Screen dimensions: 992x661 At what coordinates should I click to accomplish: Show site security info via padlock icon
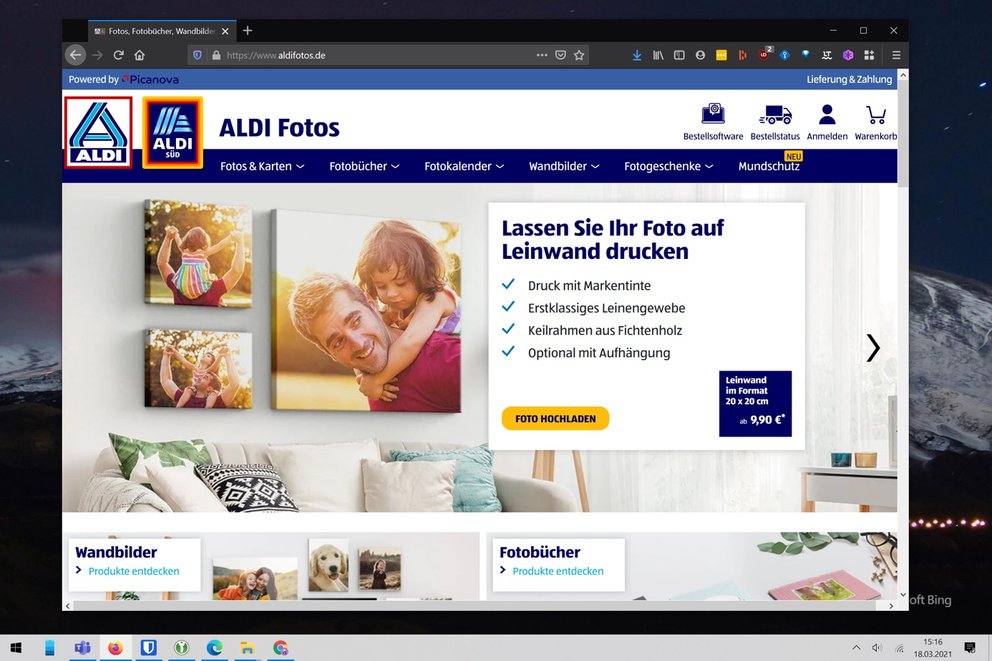click(x=216, y=55)
